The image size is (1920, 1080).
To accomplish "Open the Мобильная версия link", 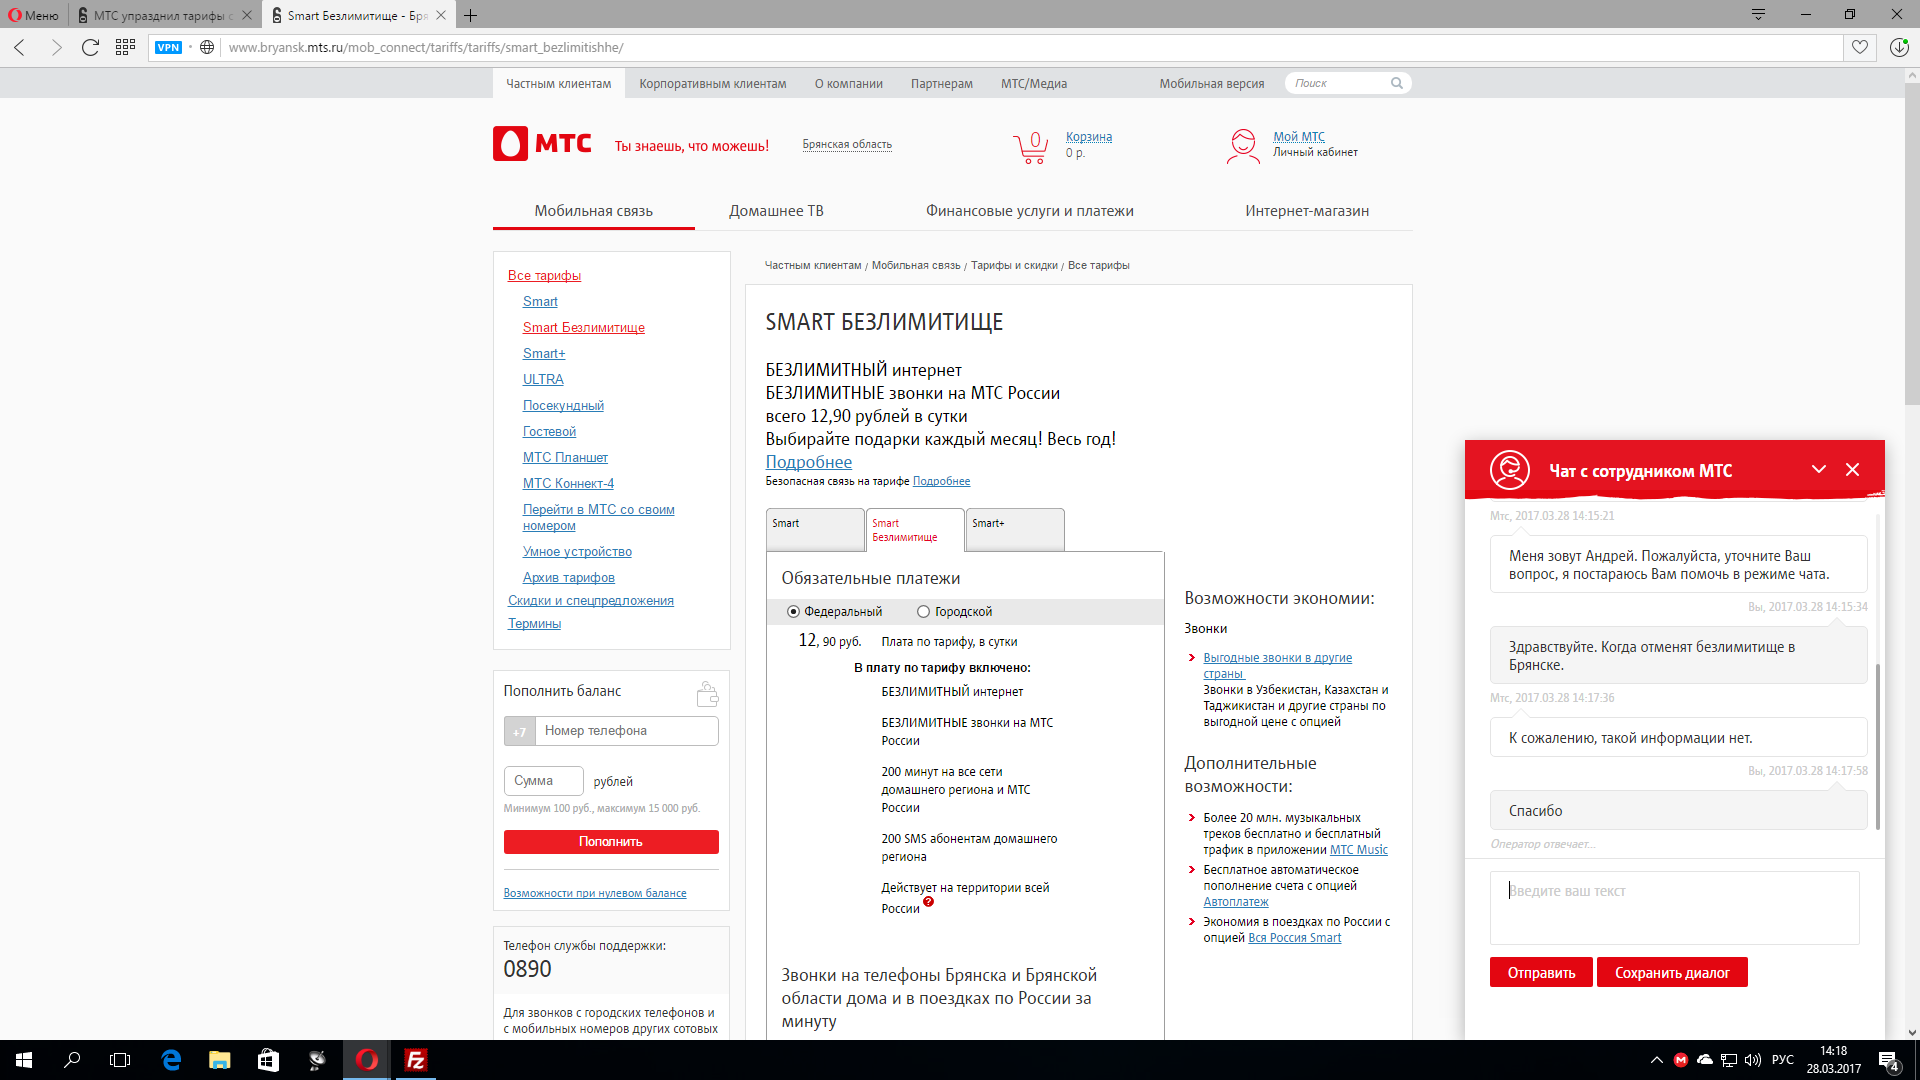I will (x=1212, y=84).
